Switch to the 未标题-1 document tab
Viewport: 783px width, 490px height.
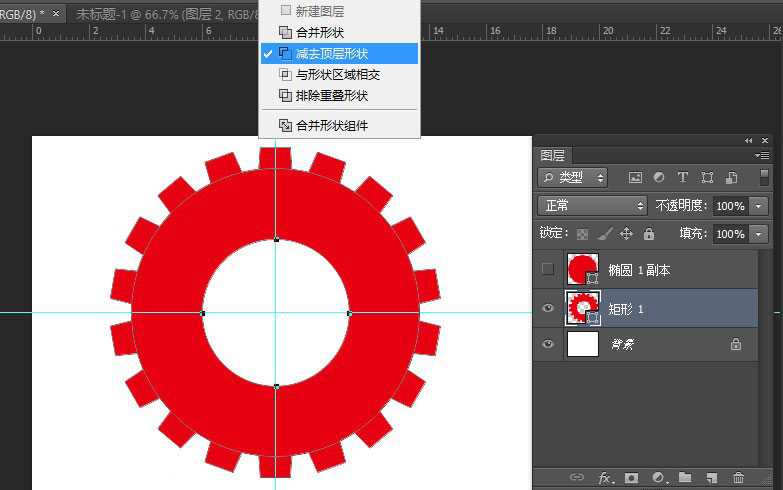pyautogui.click(x=160, y=14)
